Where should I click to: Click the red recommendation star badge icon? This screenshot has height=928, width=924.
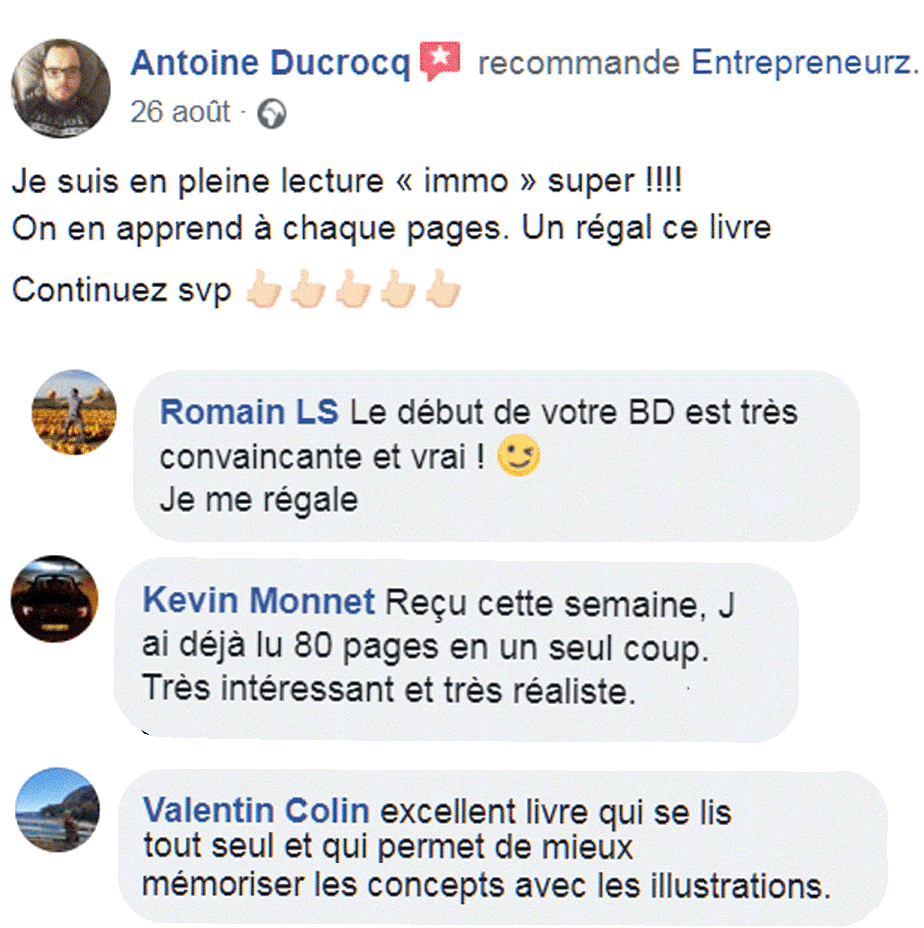pyautogui.click(x=440, y=61)
